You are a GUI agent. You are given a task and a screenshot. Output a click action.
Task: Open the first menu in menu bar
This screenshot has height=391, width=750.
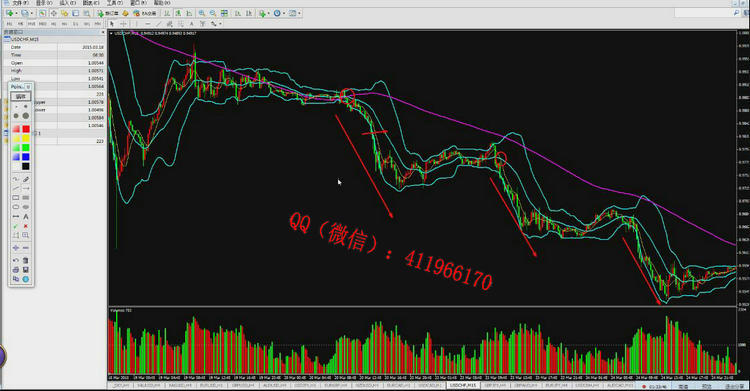pos(20,3)
